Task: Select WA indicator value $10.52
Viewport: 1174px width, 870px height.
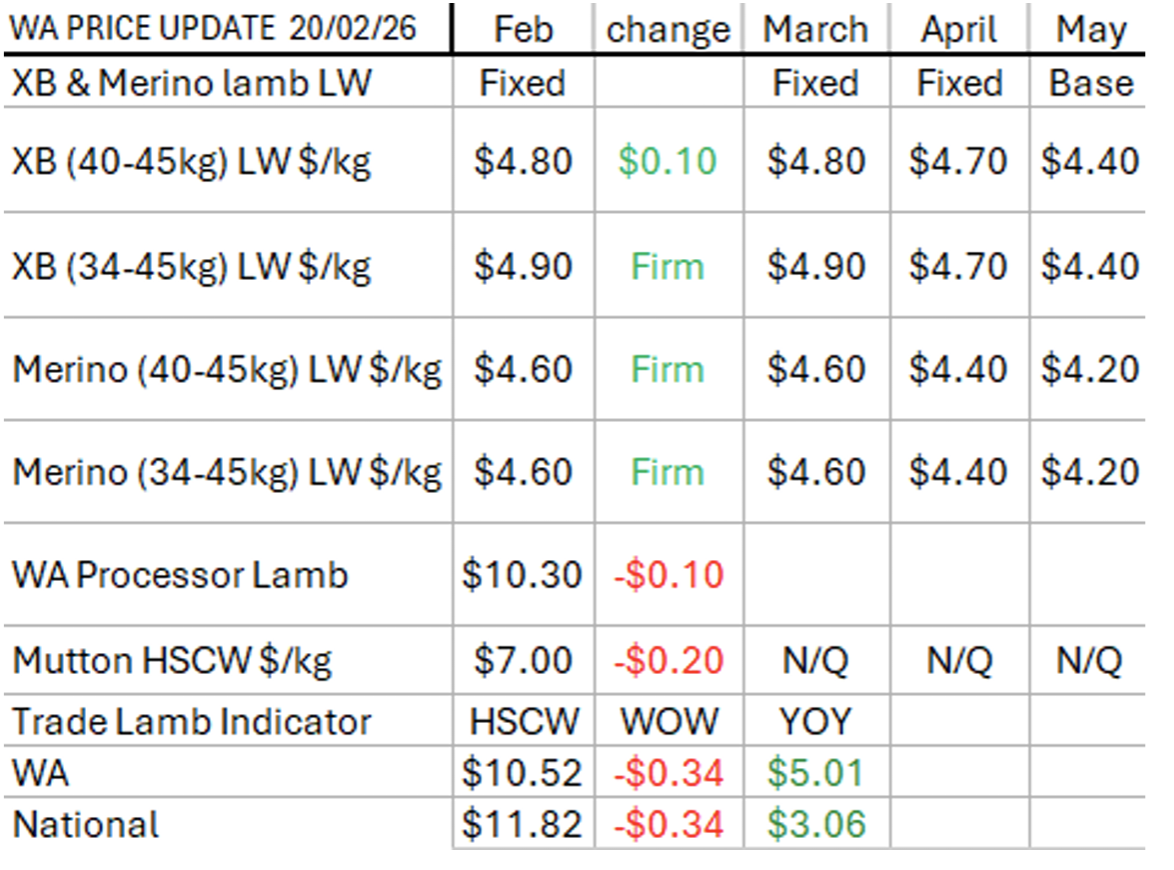Action: click(x=522, y=773)
